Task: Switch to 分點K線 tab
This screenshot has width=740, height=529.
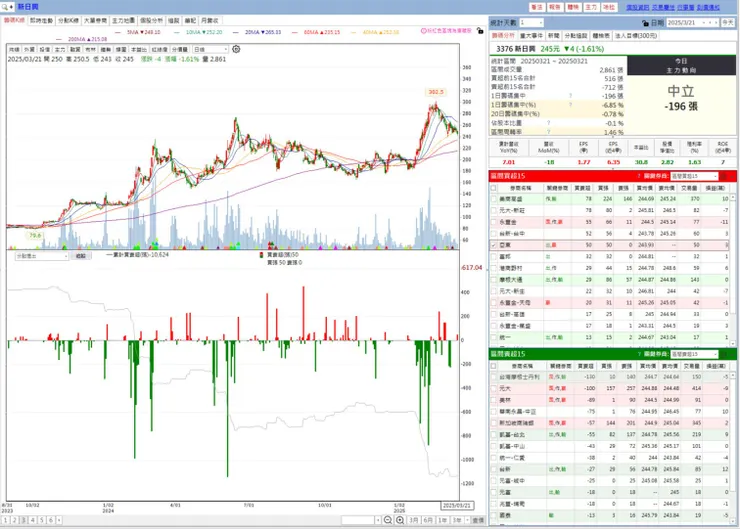Action: (68, 21)
